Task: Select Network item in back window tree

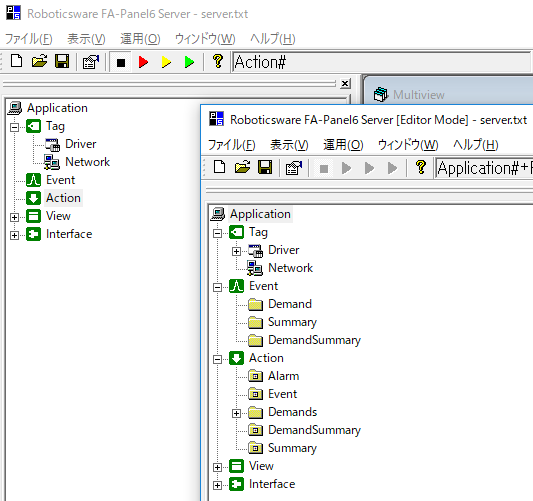Action: point(87,162)
